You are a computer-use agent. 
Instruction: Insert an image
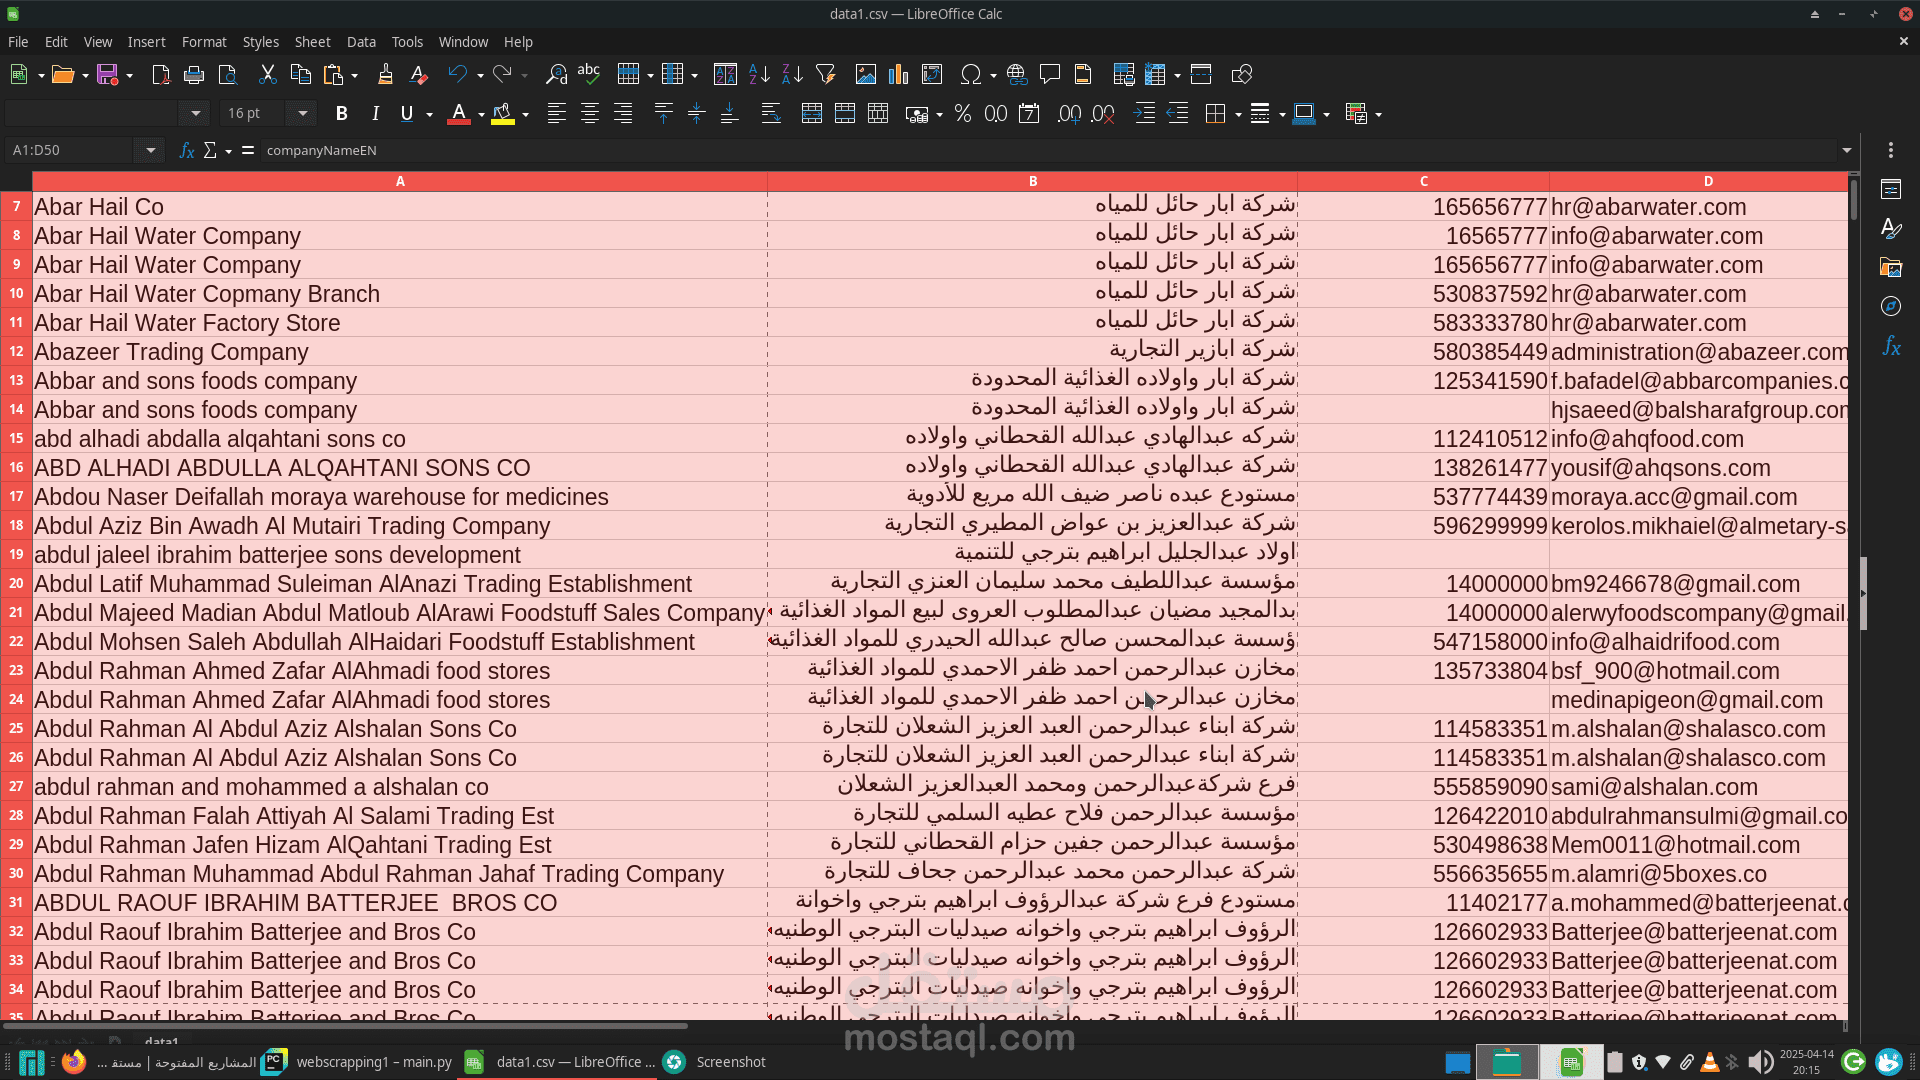coord(866,74)
